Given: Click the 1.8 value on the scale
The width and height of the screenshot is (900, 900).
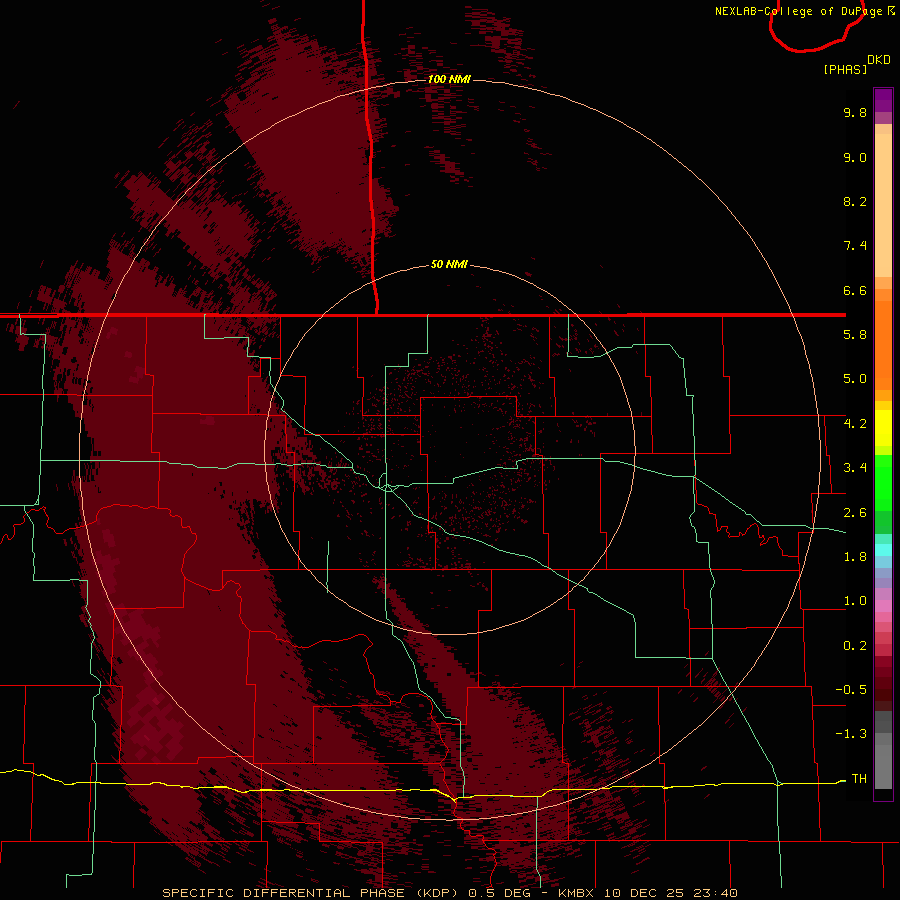Looking at the screenshot, I should tap(855, 557).
